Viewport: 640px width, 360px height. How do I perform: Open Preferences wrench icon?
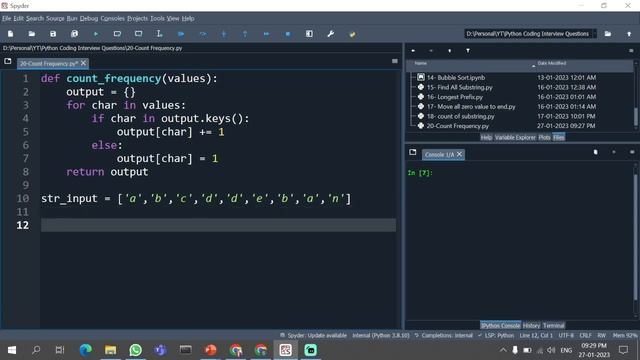point(331,34)
